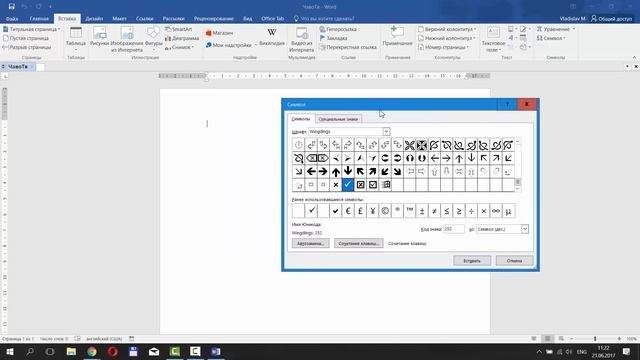Image resolution: width=640 pixels, height=360 pixels.
Task: Open Opera from the taskbar
Action: point(113,351)
